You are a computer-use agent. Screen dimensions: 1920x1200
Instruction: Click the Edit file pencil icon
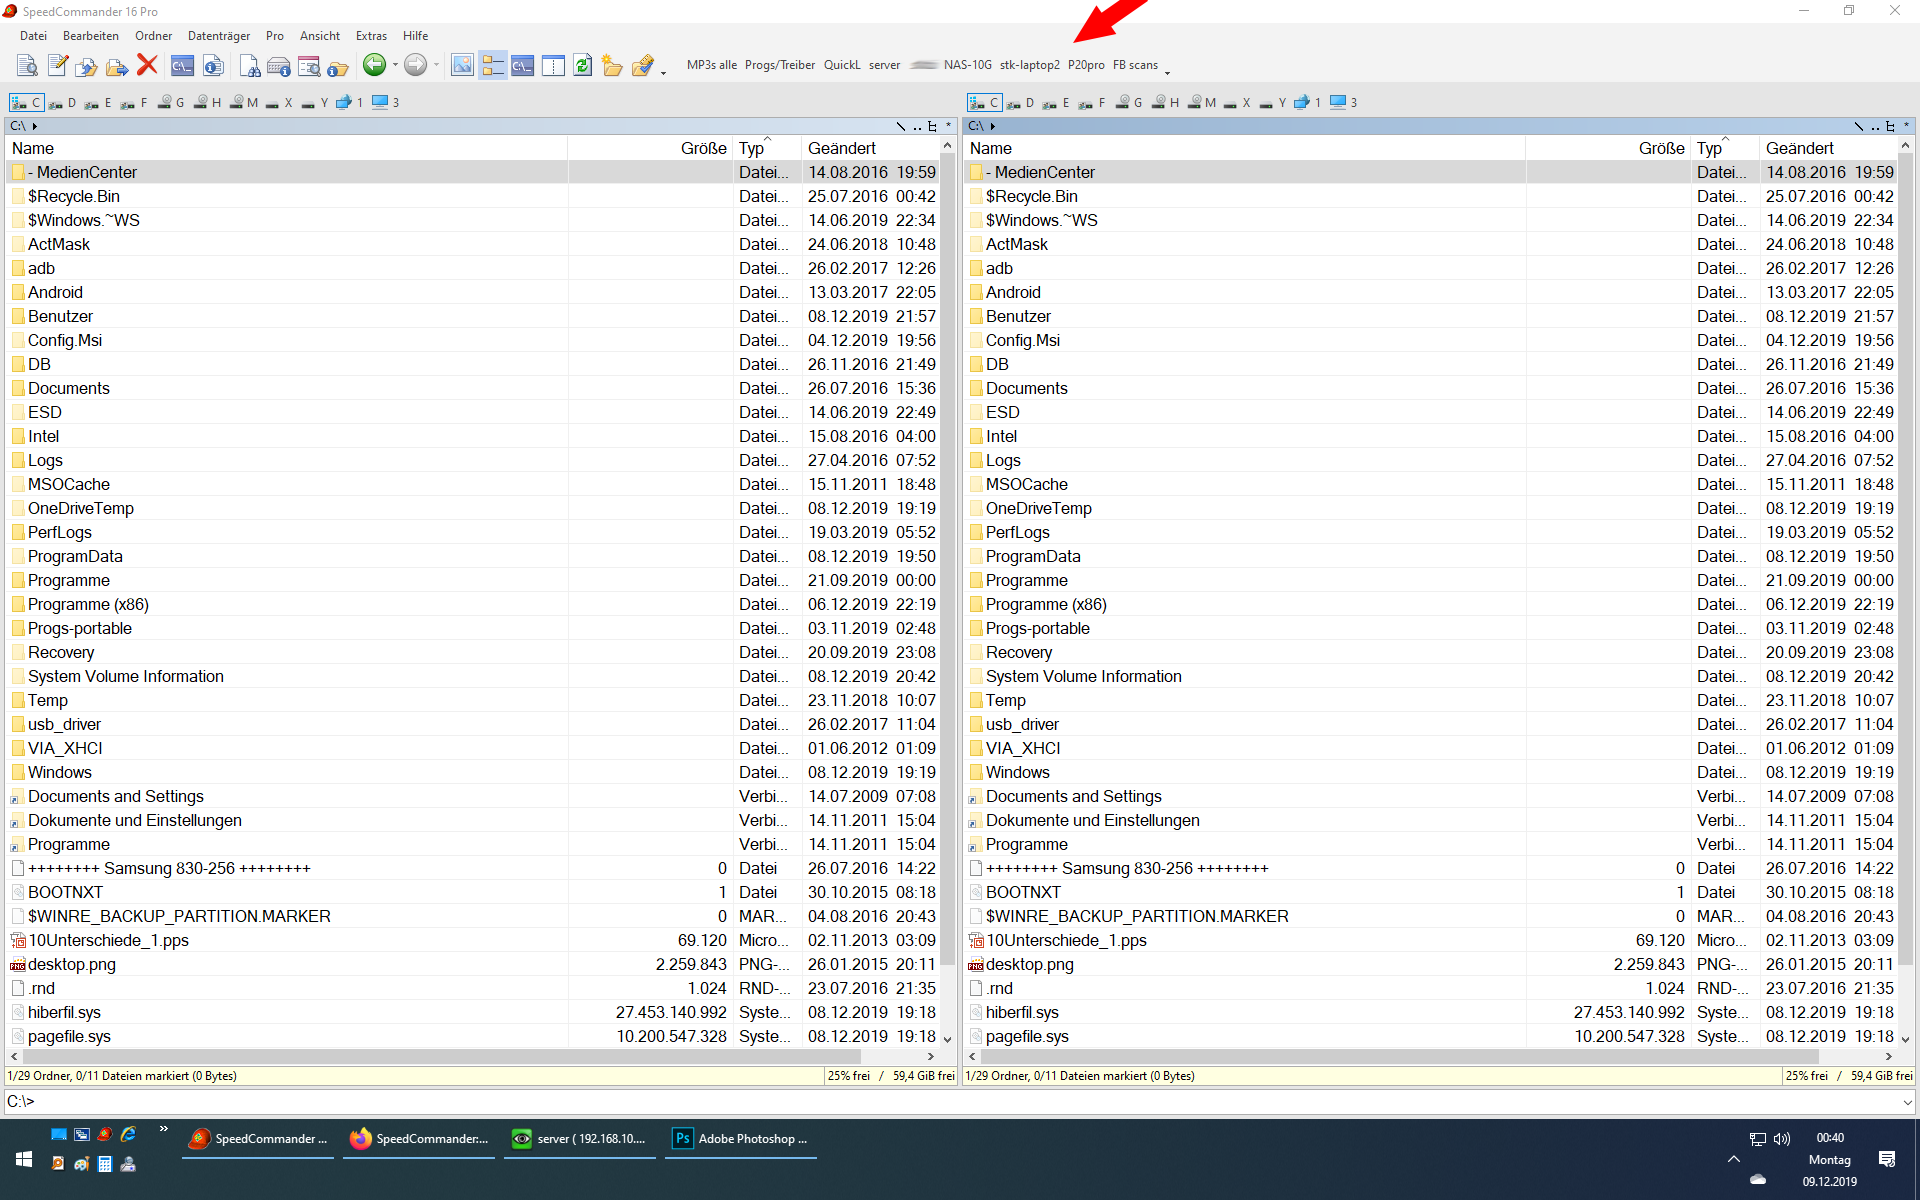tap(58, 65)
